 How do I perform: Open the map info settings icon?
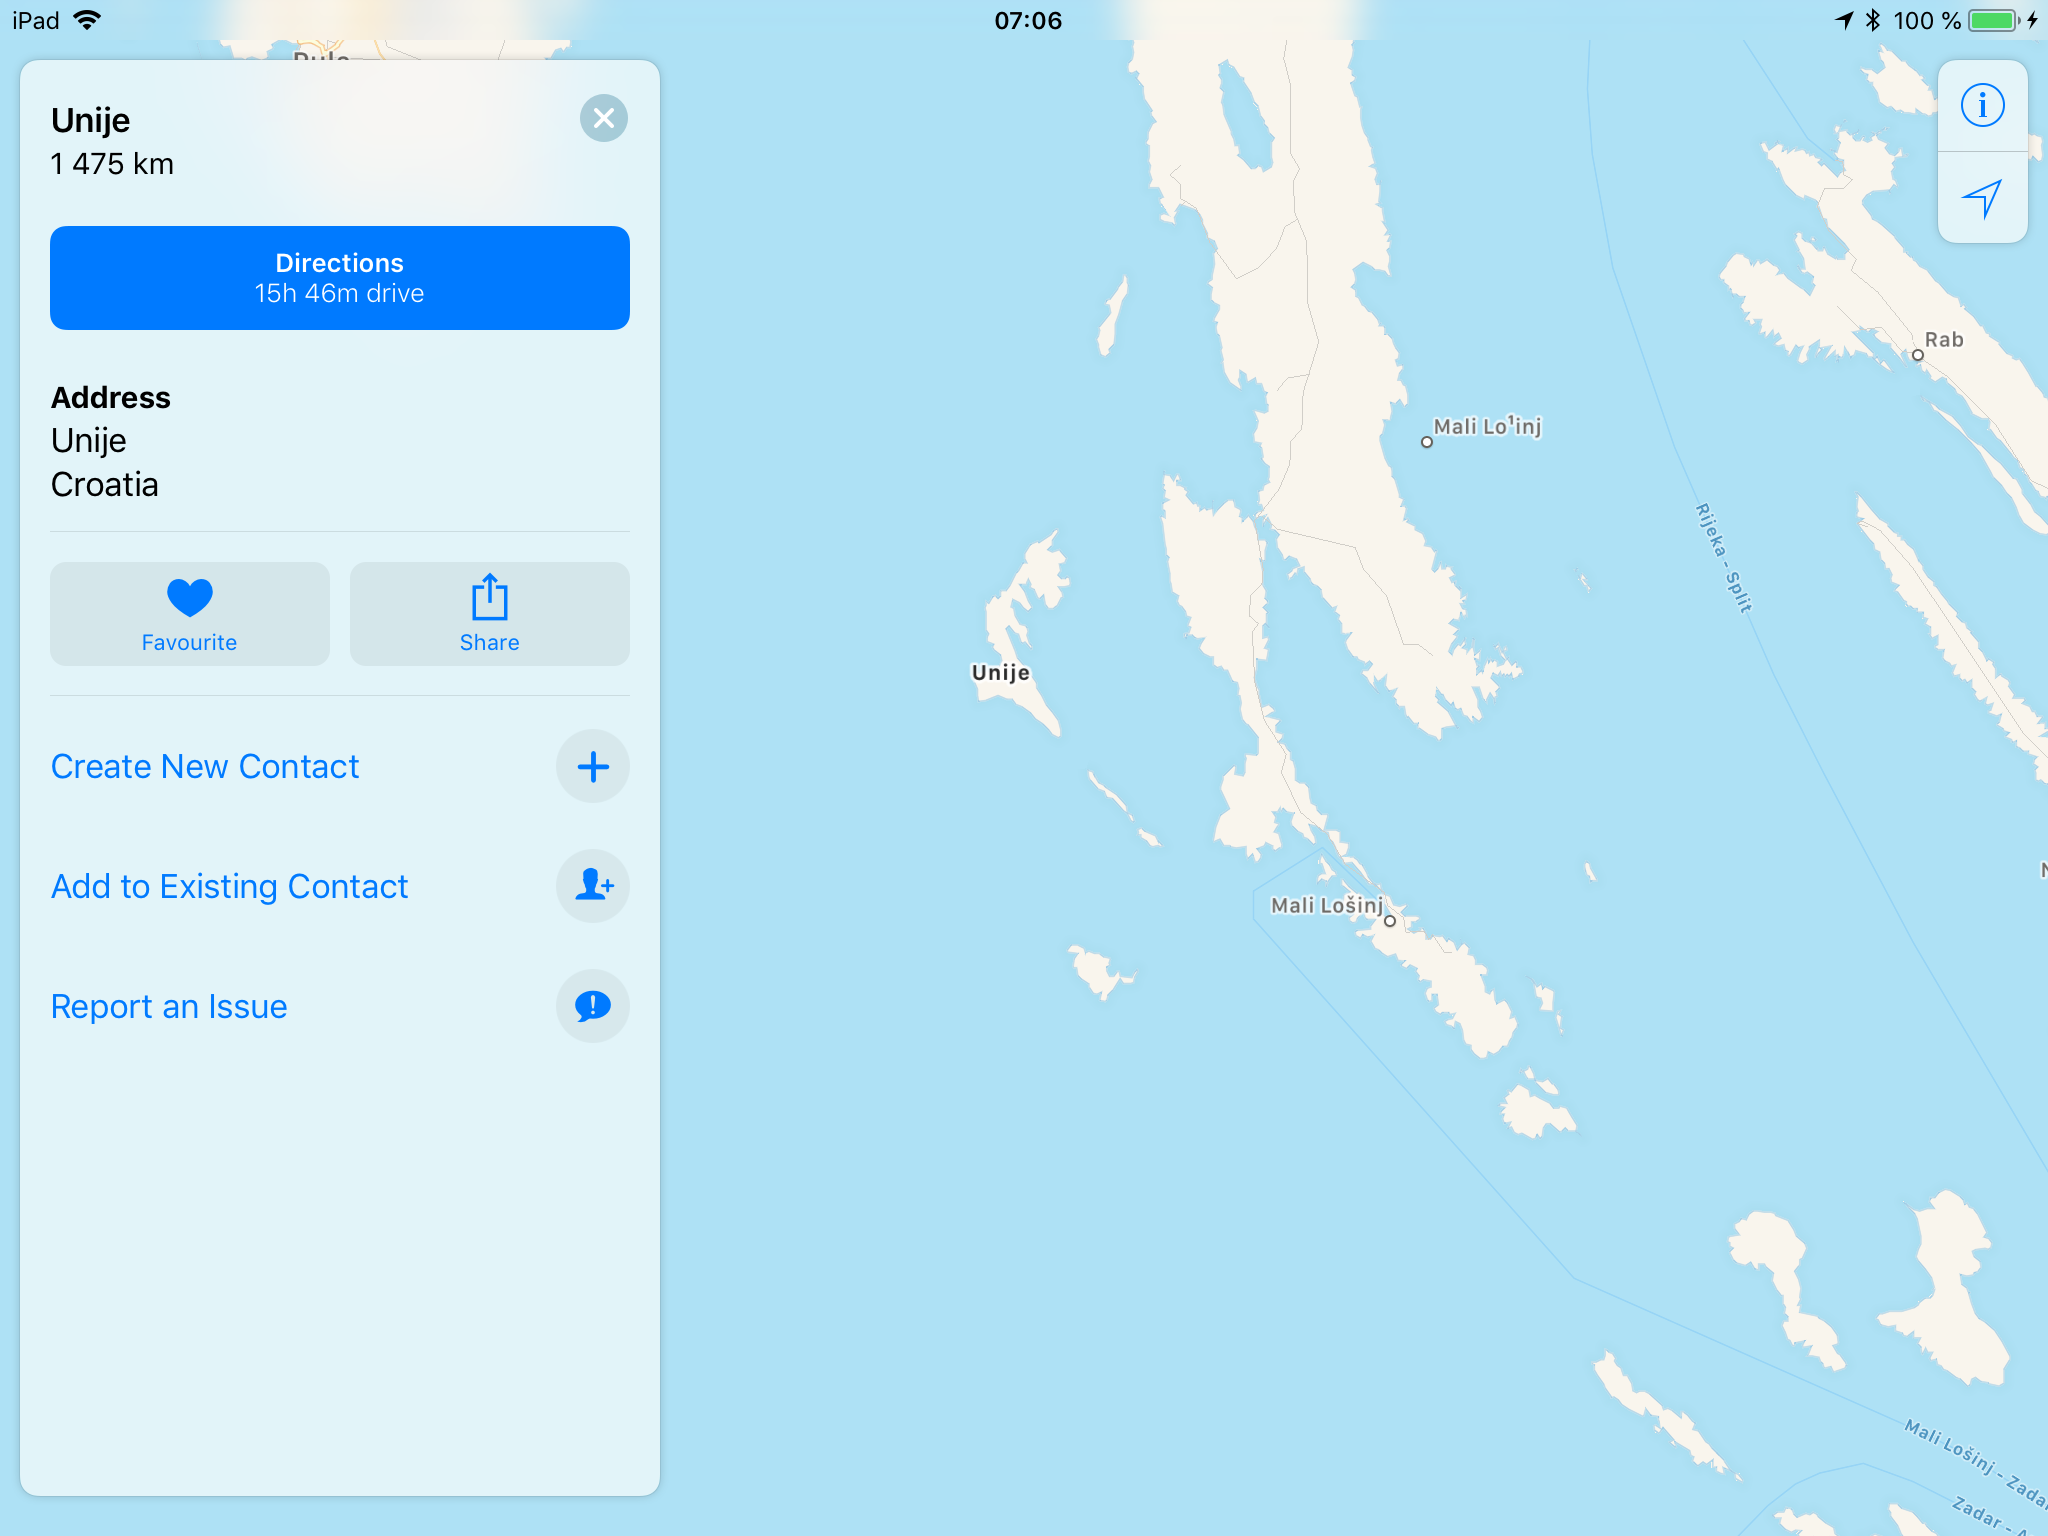pyautogui.click(x=1982, y=105)
